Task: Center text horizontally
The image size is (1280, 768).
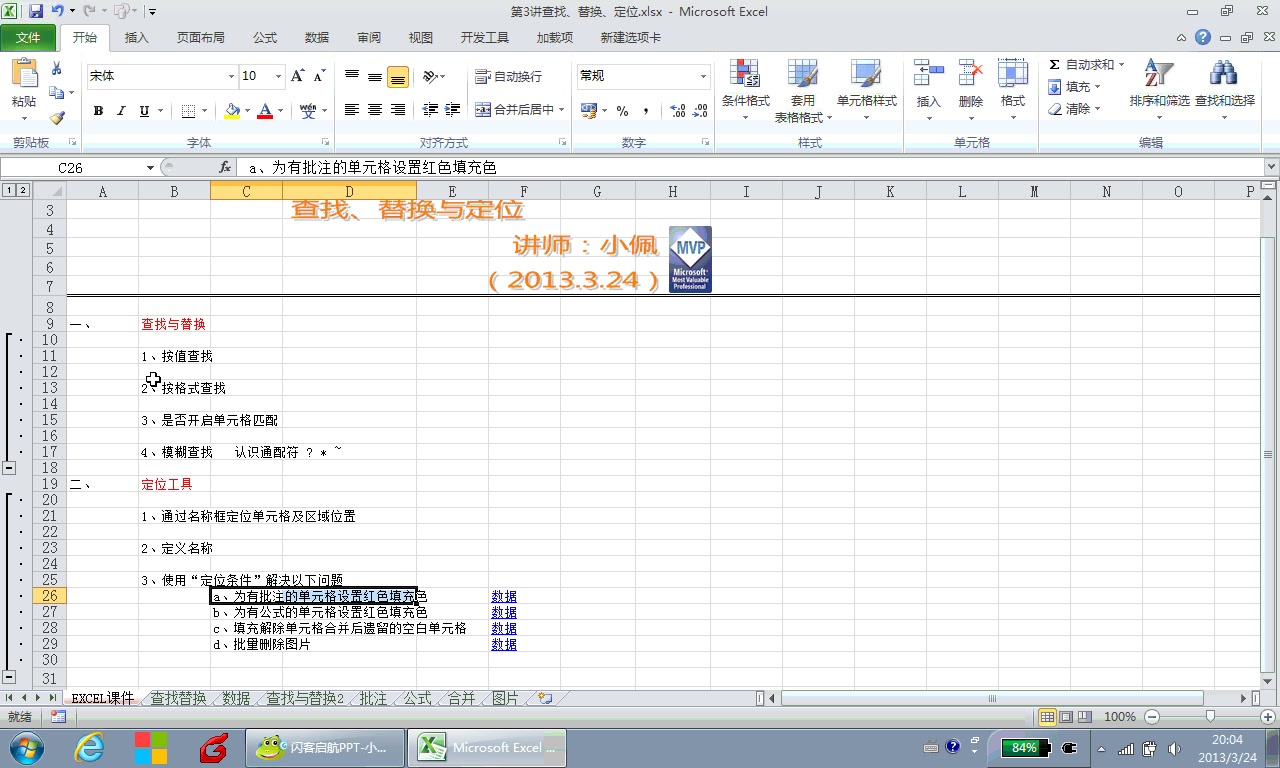Action: pos(375,110)
